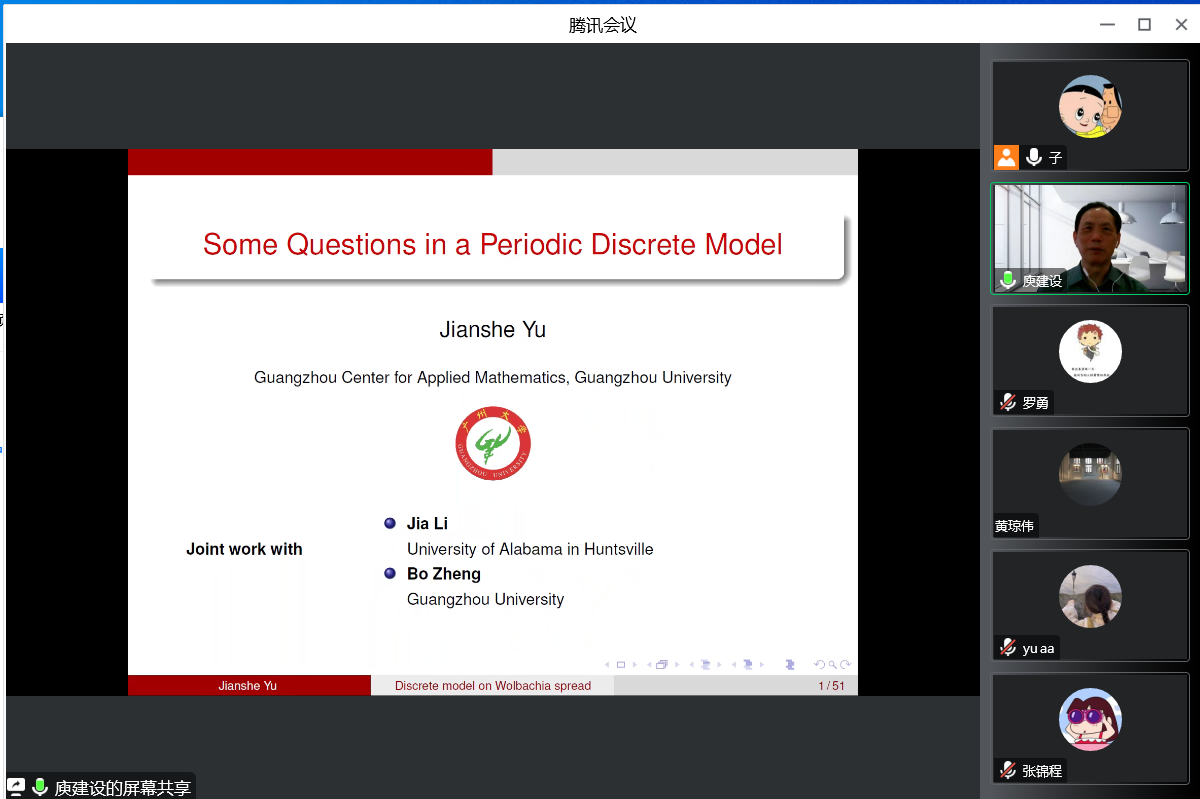
Task: Click the screen share icon in bottom-left label
Action: point(16,787)
